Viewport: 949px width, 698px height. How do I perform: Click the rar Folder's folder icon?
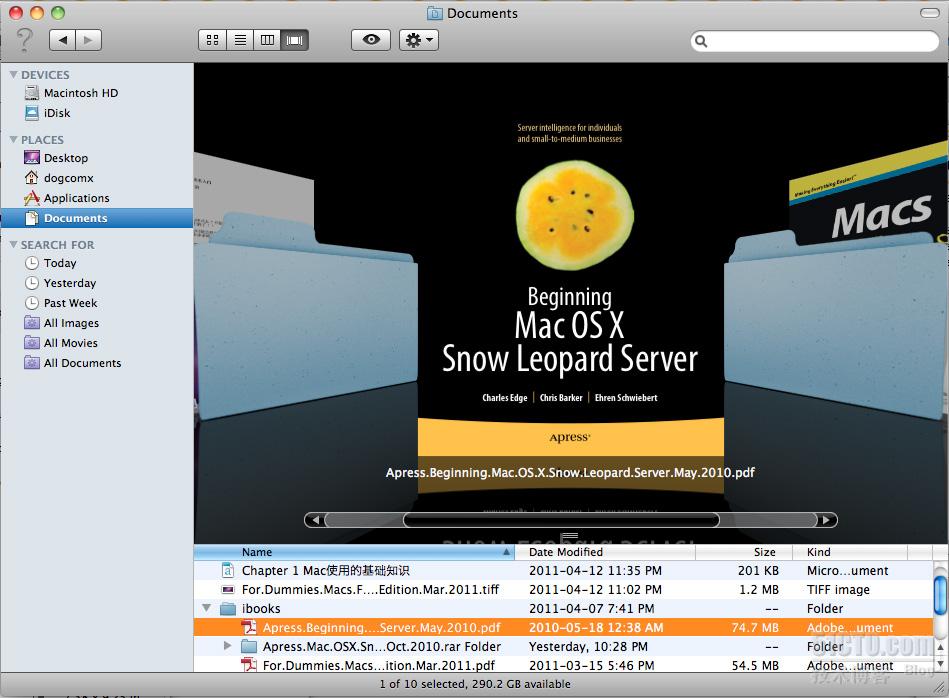pos(249,647)
